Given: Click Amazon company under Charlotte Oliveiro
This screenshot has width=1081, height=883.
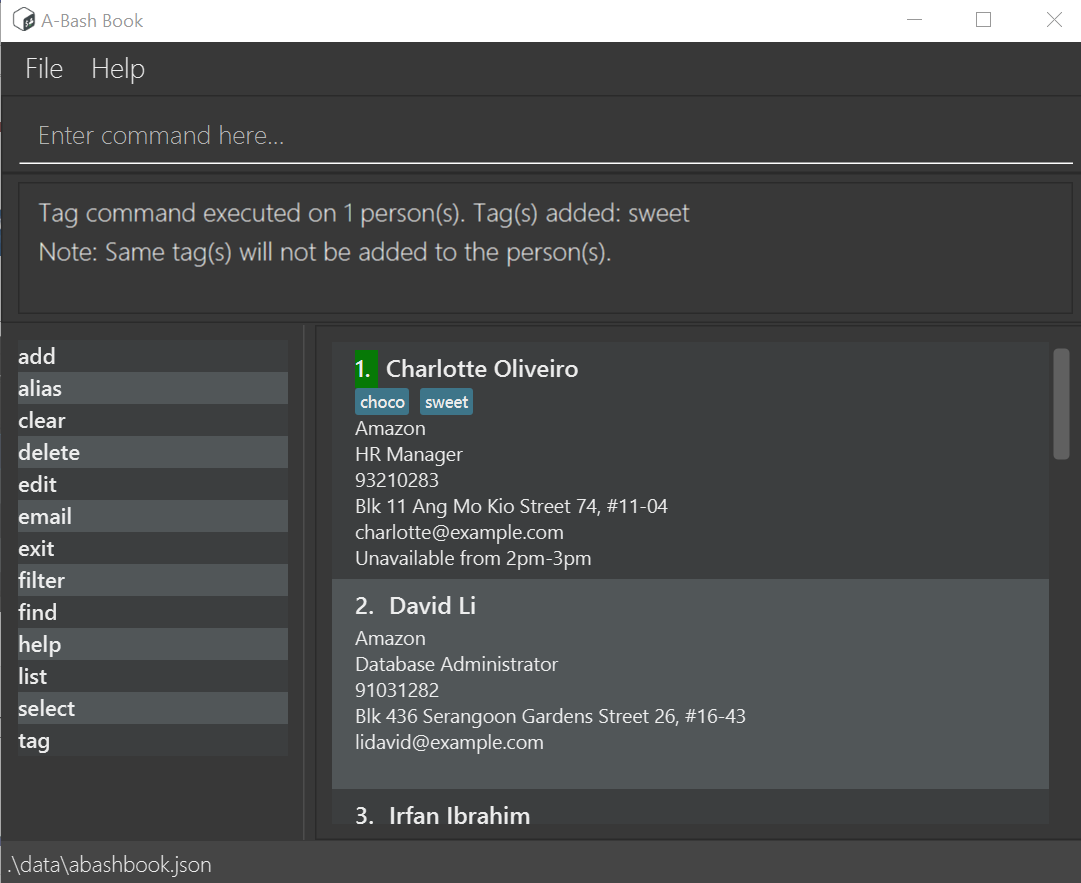Looking at the screenshot, I should tap(390, 429).
